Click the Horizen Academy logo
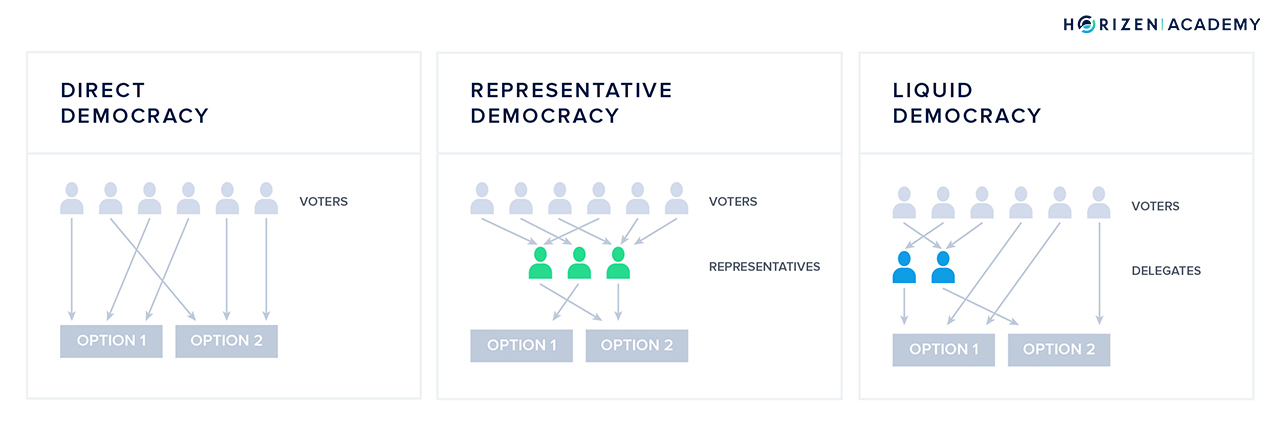1280x424 pixels. [x=1162, y=25]
